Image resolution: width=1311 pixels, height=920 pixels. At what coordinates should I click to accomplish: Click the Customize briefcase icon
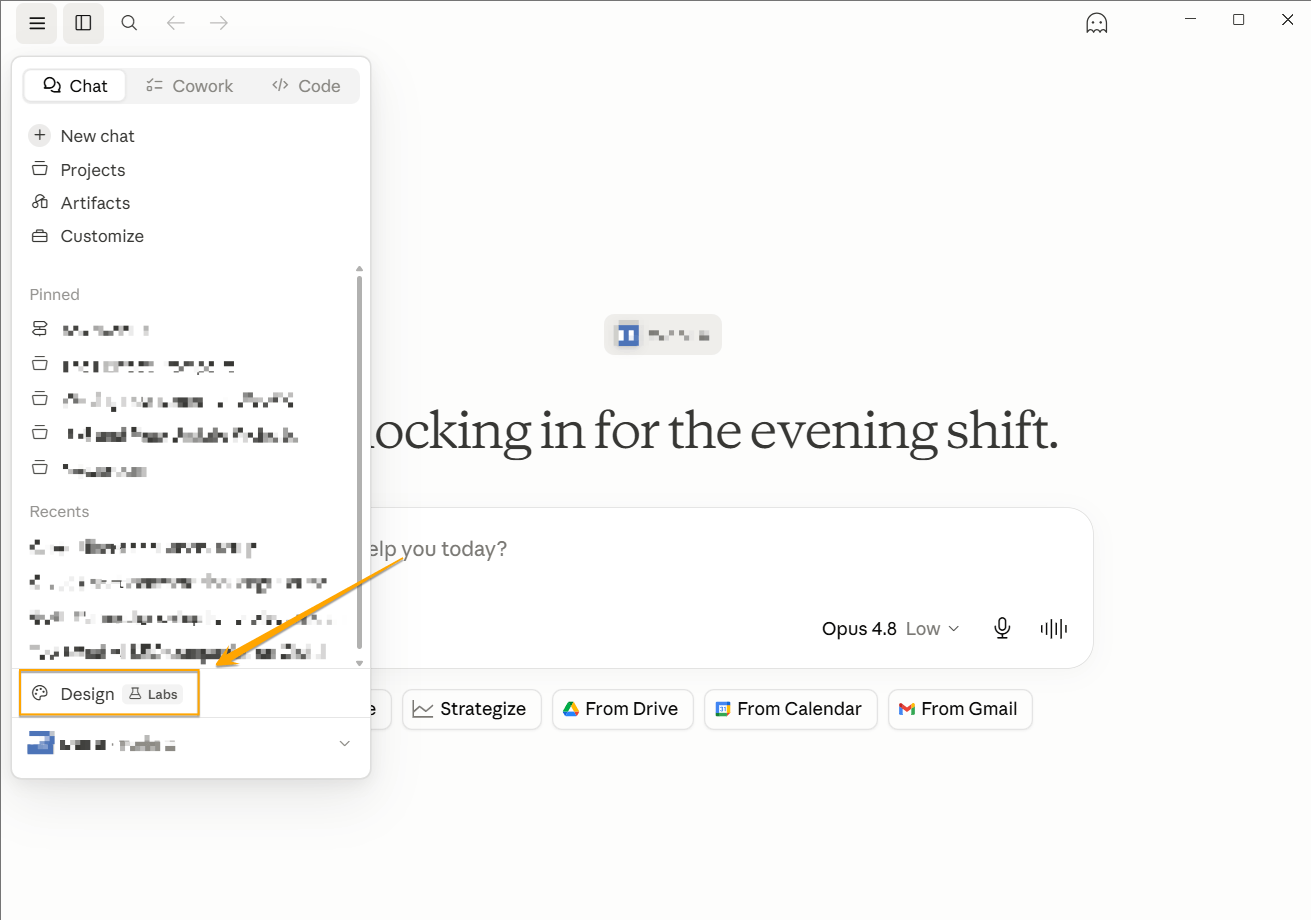pos(40,236)
